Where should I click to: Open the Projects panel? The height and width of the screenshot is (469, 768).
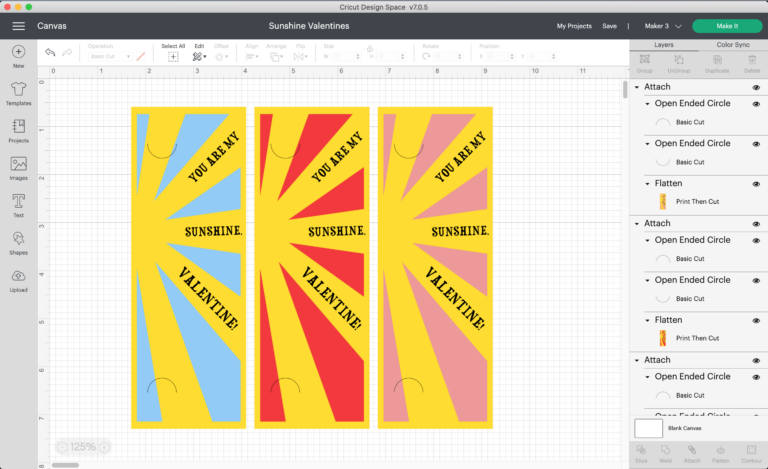point(18,129)
